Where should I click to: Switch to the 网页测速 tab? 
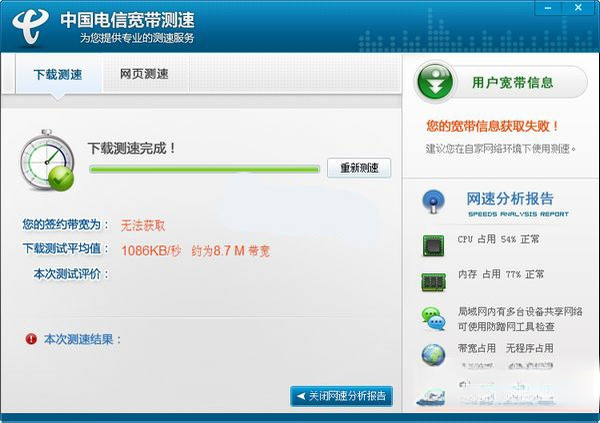coord(145,74)
